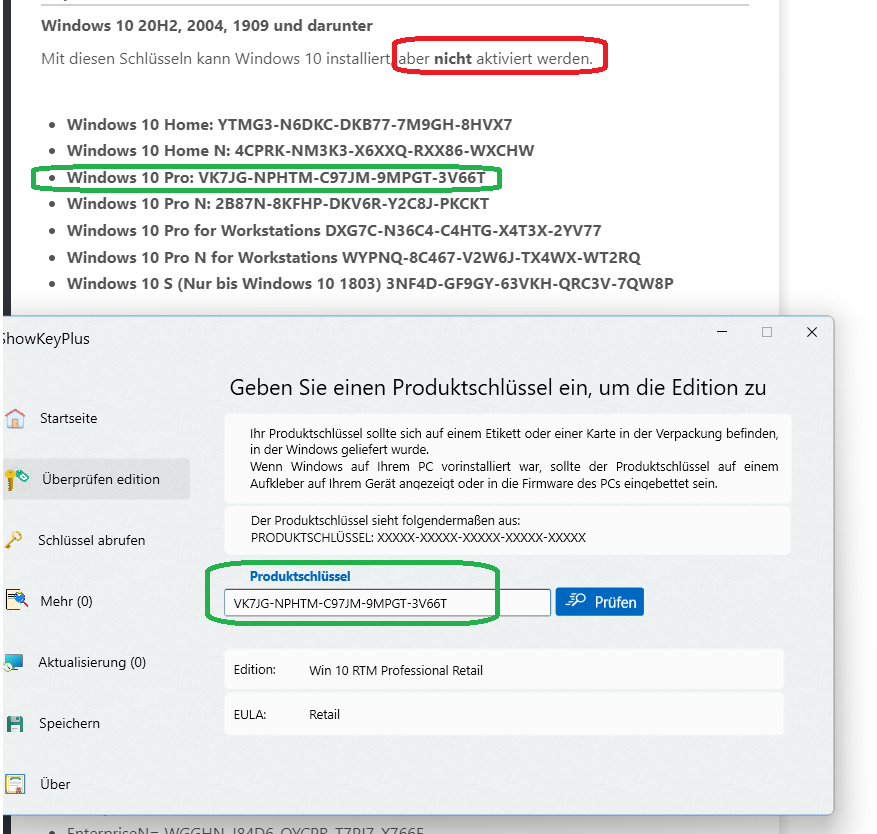
Task: Click the Windows 10 Home N key line
Action: (x=300, y=150)
